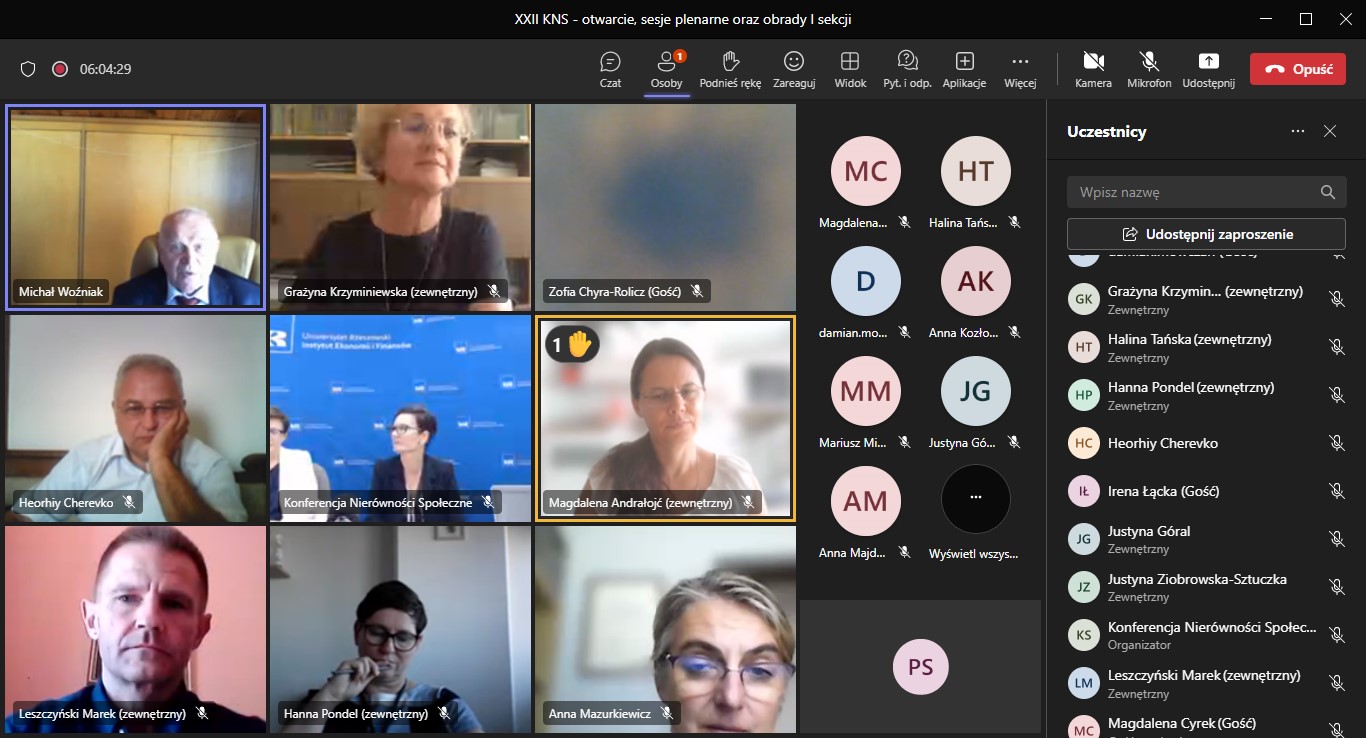
Task: Click Udostępnij zaproszenie button
Action: click(x=1205, y=234)
